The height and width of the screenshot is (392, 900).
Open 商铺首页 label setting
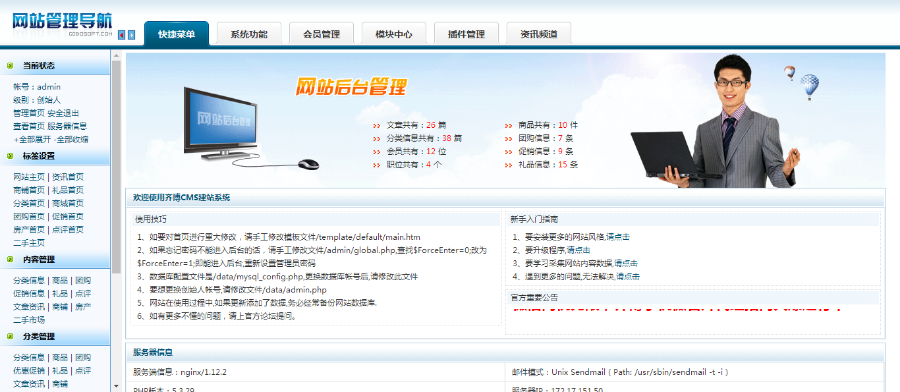click(29, 190)
